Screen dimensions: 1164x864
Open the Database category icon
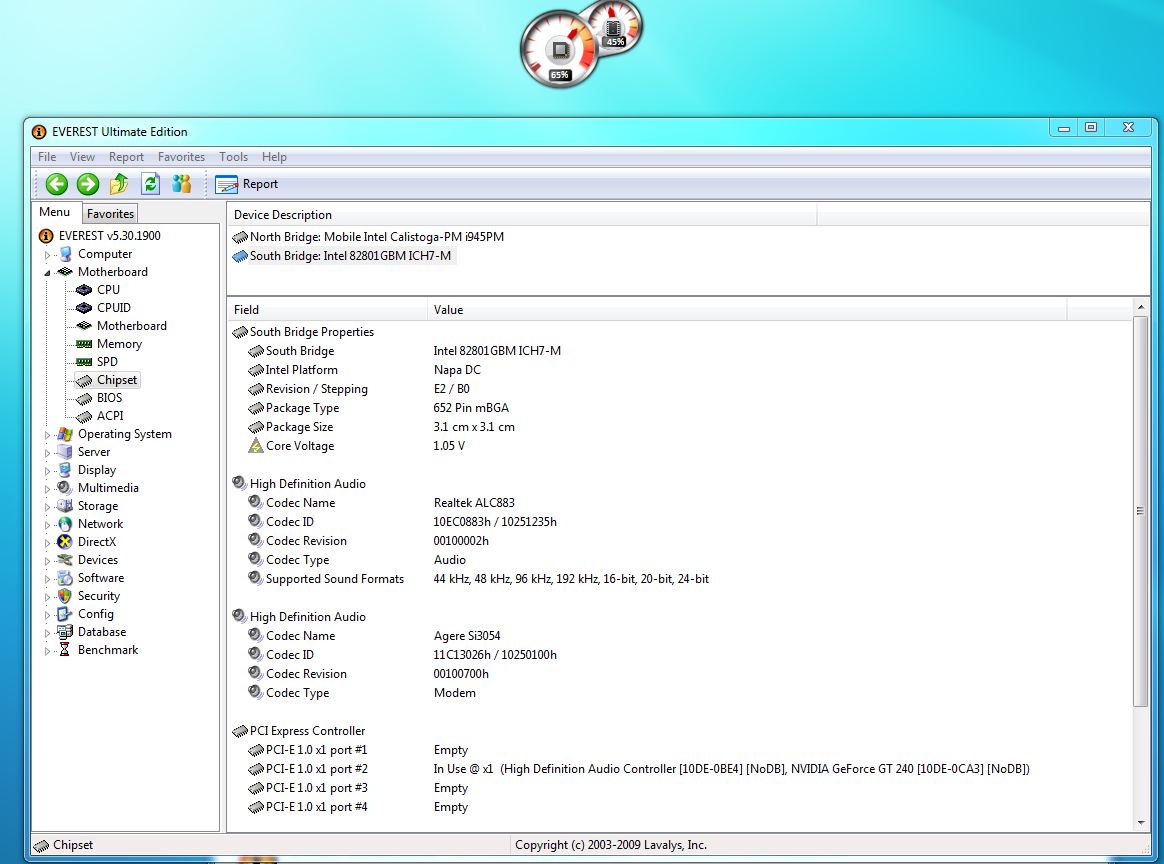click(x=65, y=632)
